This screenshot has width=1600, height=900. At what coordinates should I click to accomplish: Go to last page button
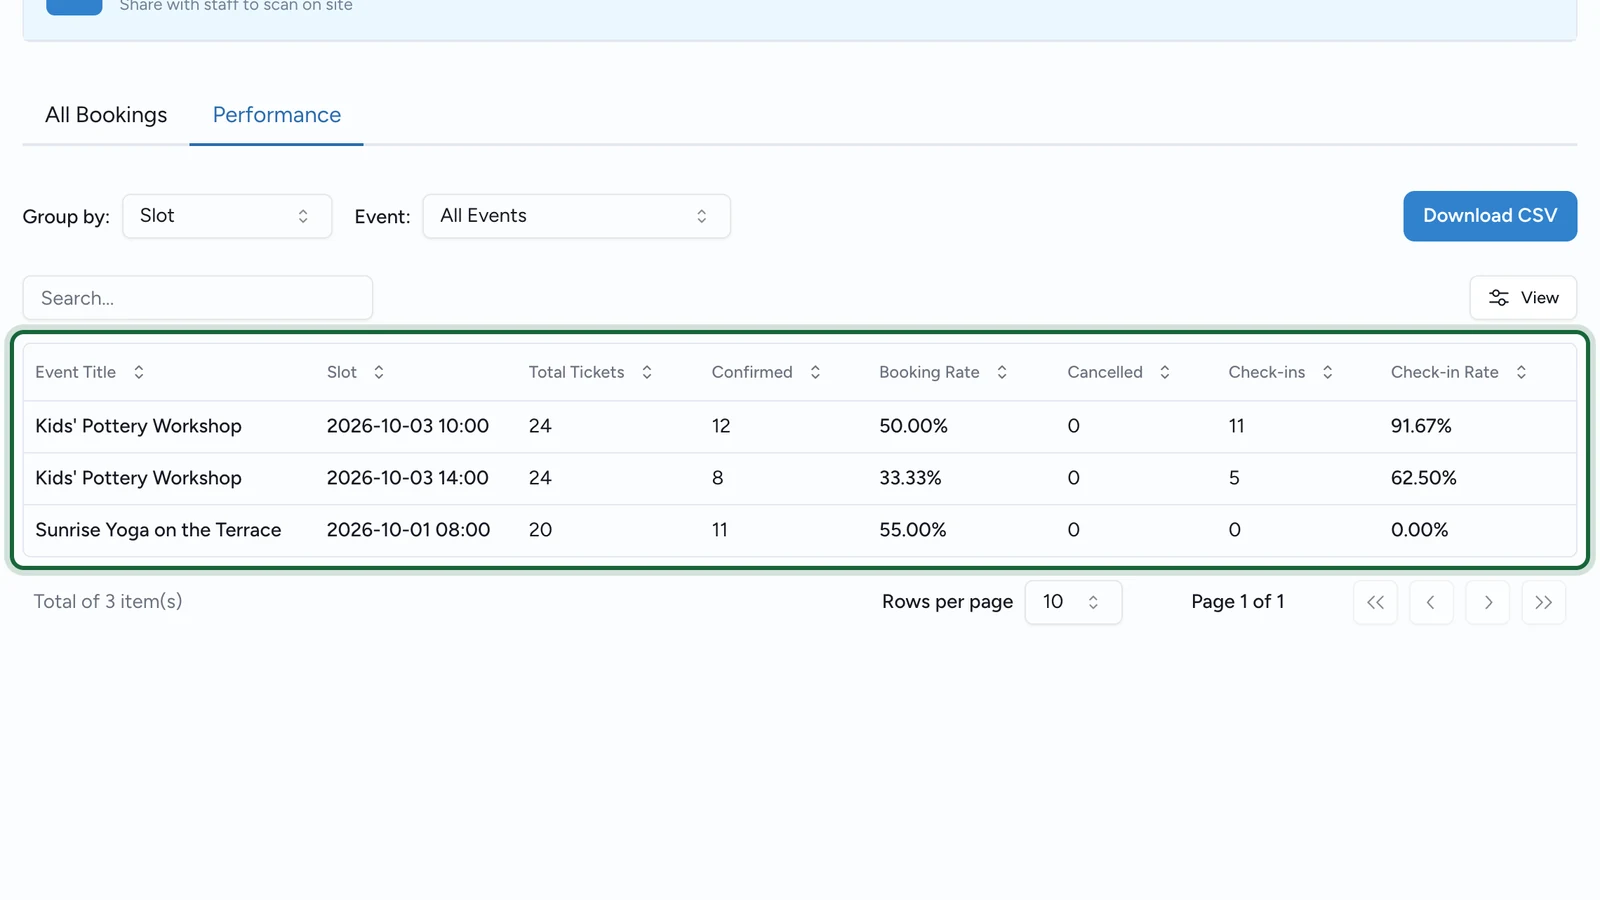pyautogui.click(x=1544, y=602)
